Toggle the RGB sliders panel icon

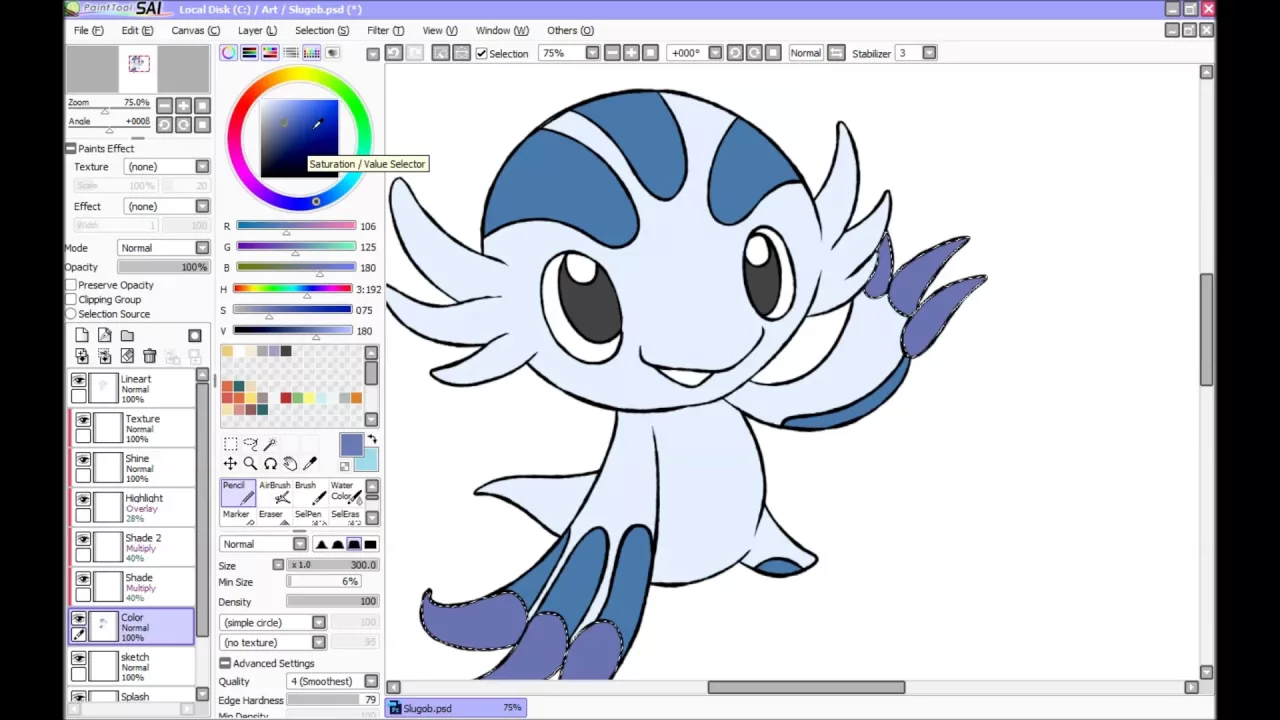pos(250,53)
